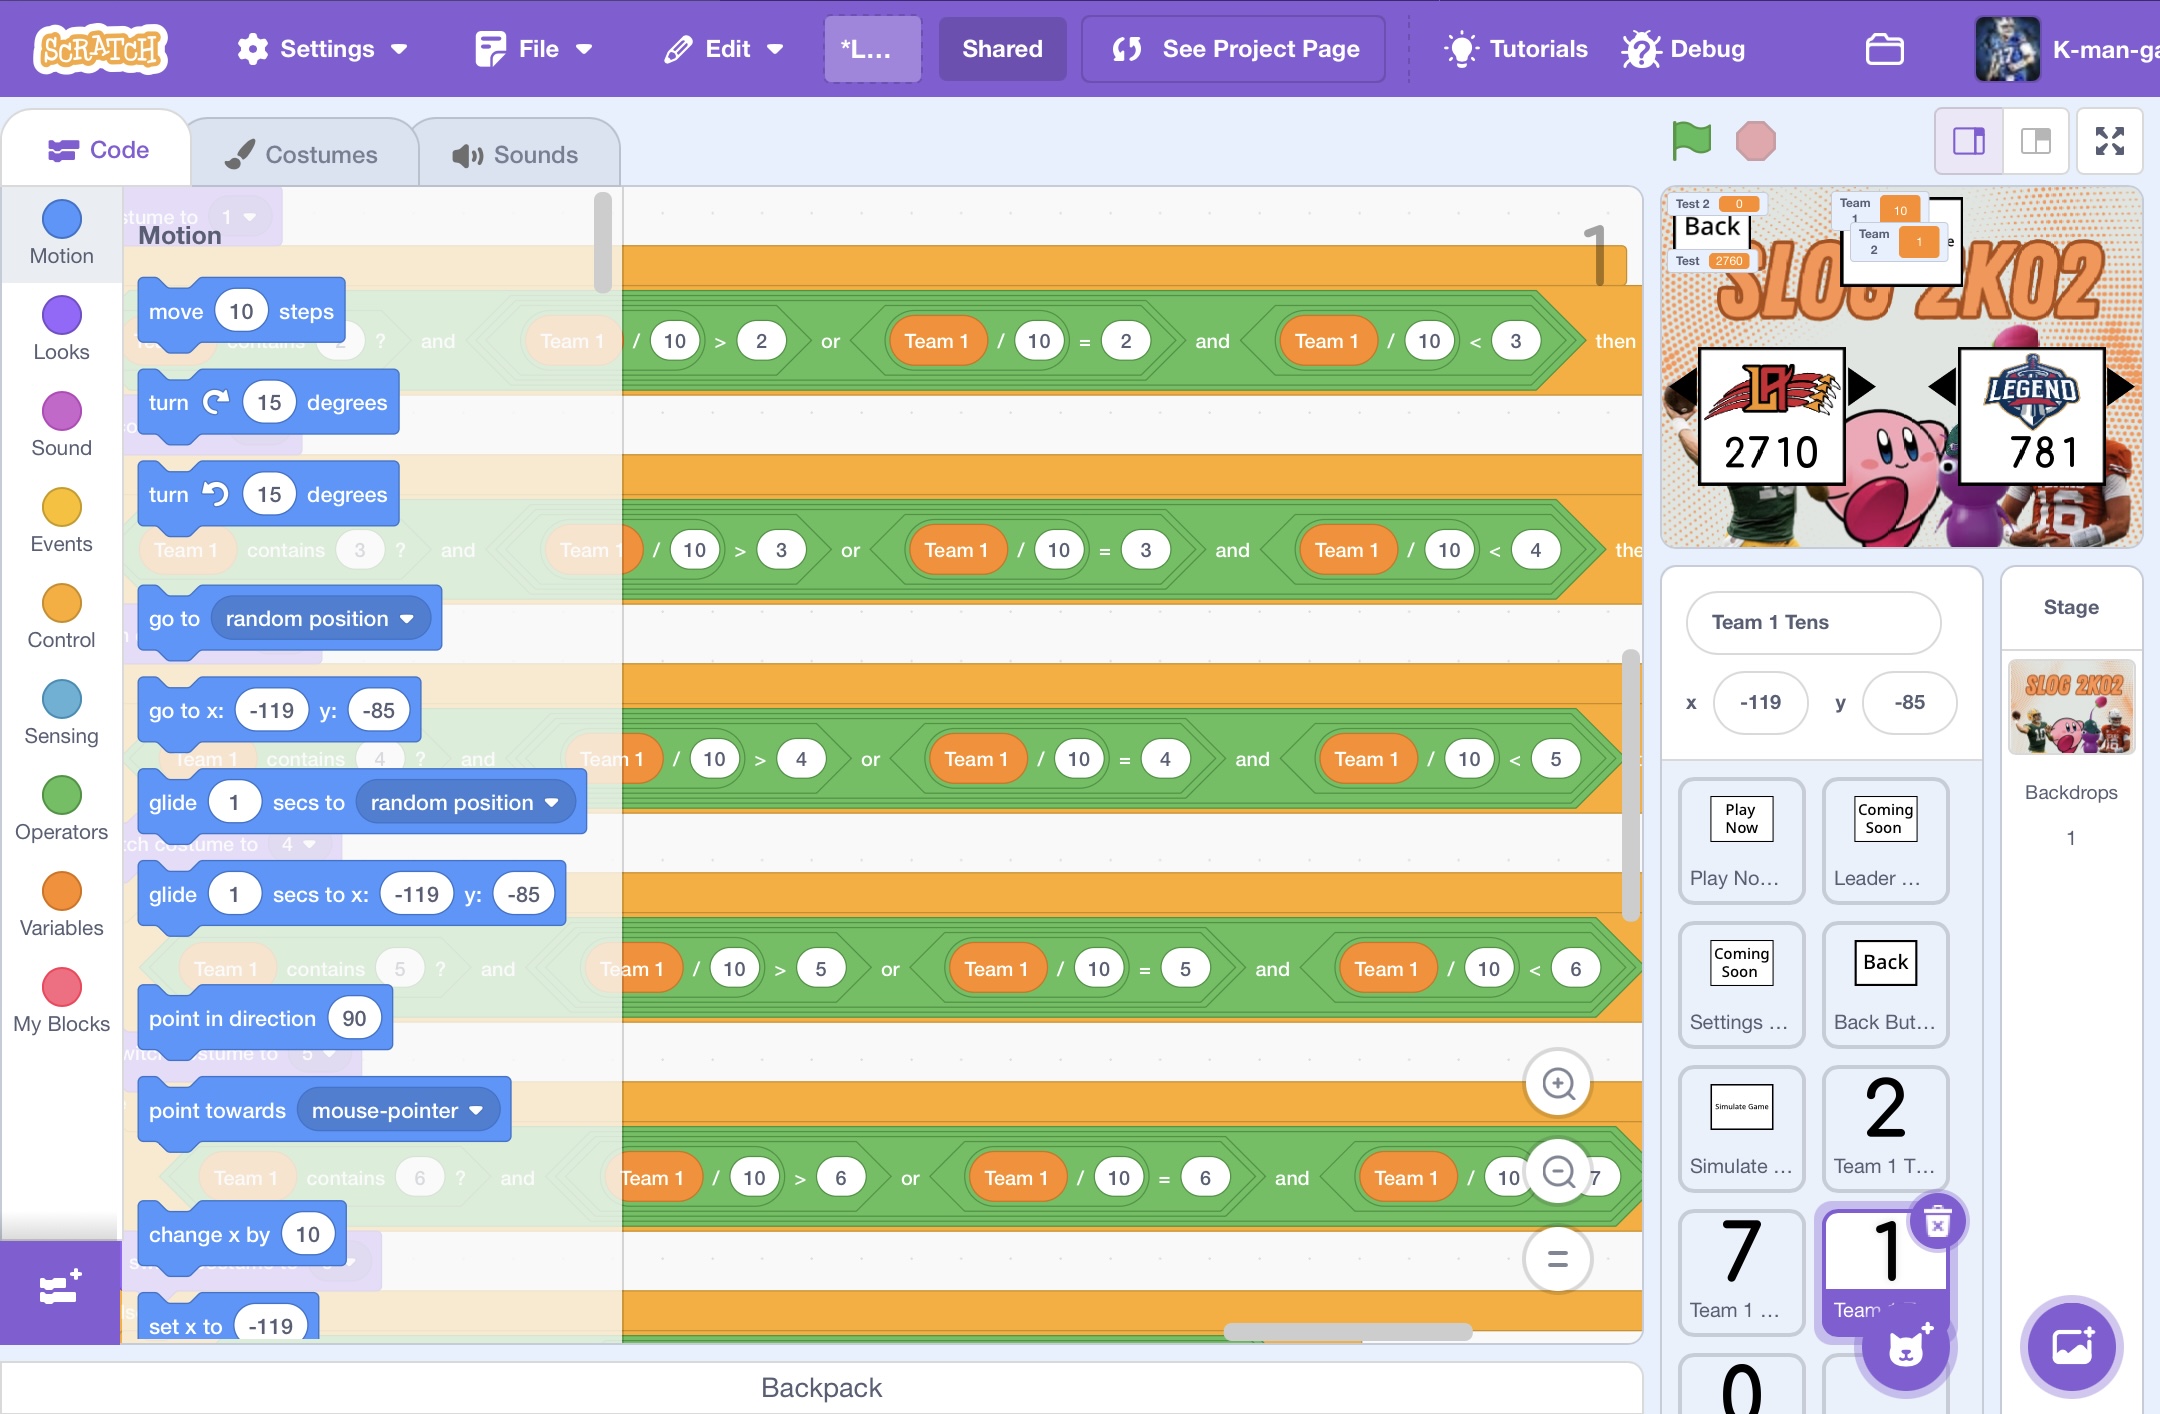Screen dimensions: 2160x1414
Task: Open the Settings menu
Action: 322,49
